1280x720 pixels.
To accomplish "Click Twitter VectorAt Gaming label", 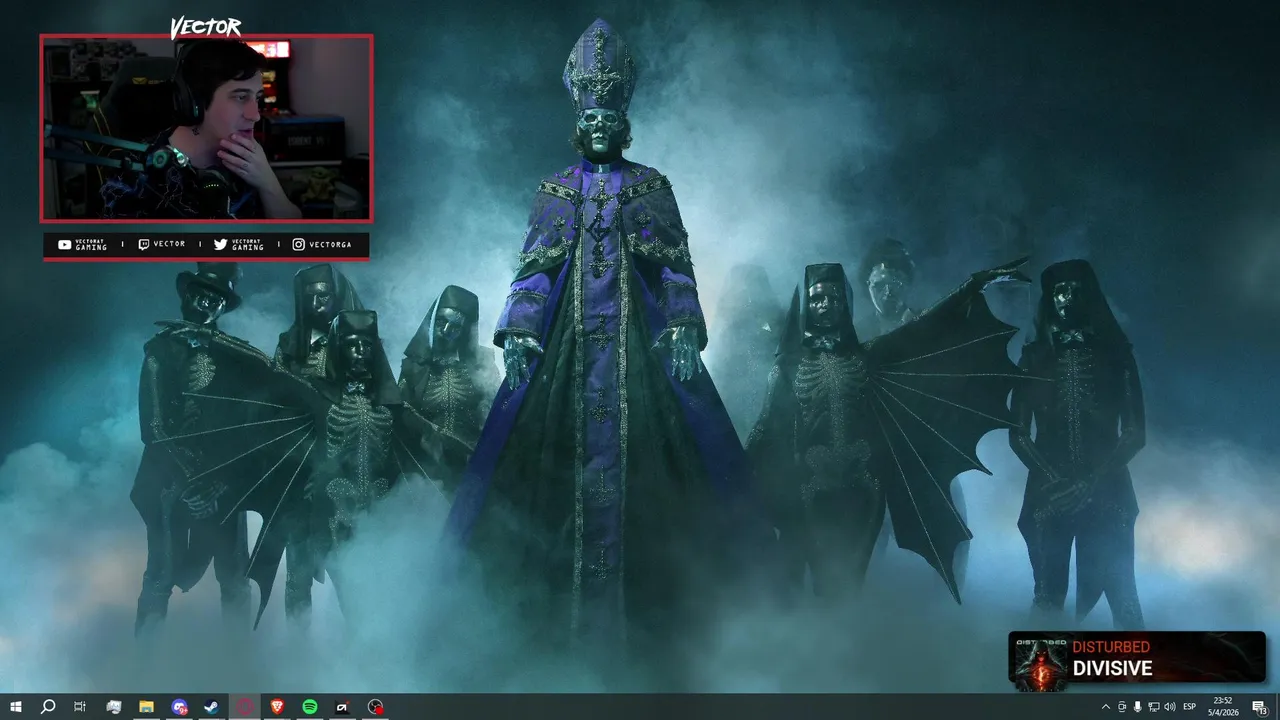I will tap(239, 245).
